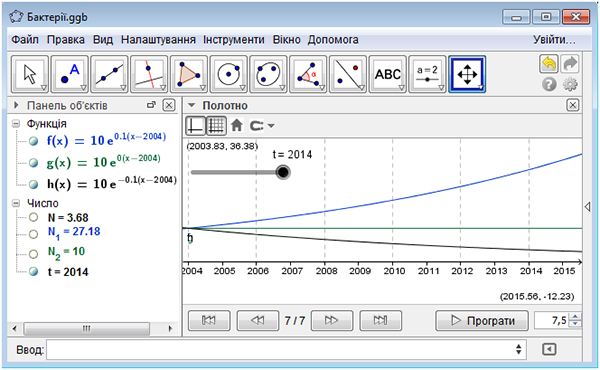This screenshot has height=370, width=600.
Task: Open the Move tool submenu arrow
Action: click(44, 88)
